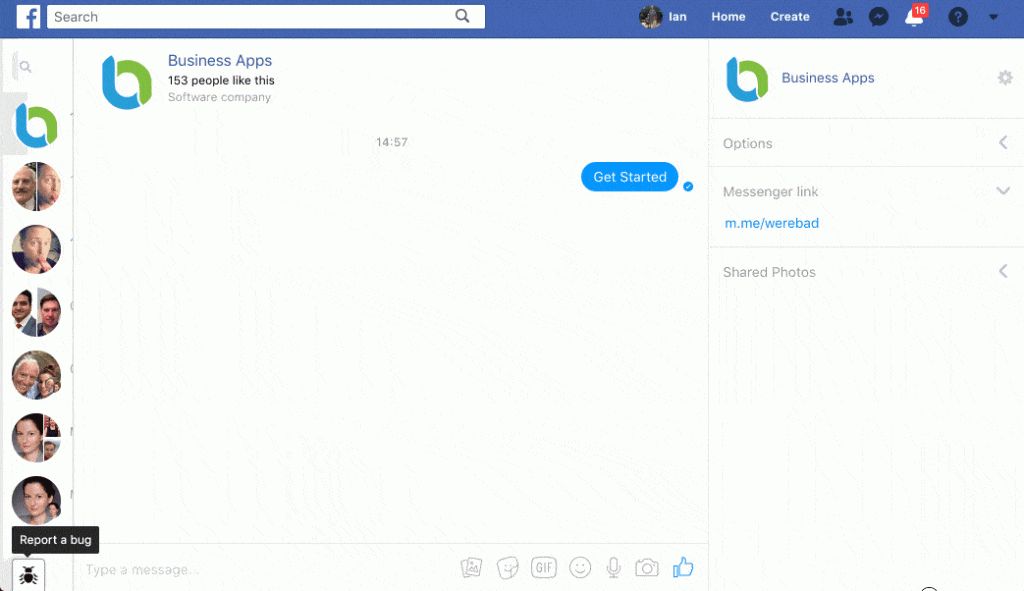Open Ian's profile from the top bar

(663, 16)
